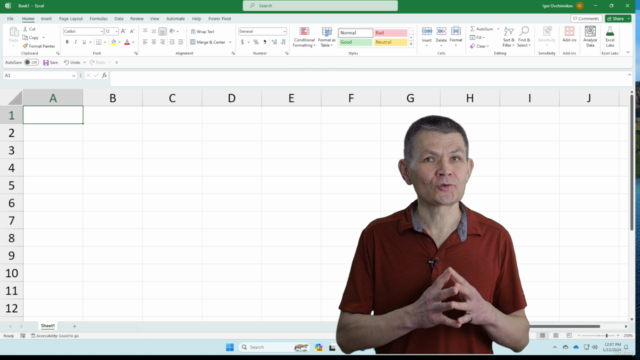Click the Accounting dollar format icon
The height and width of the screenshot is (360, 640).
242,42
